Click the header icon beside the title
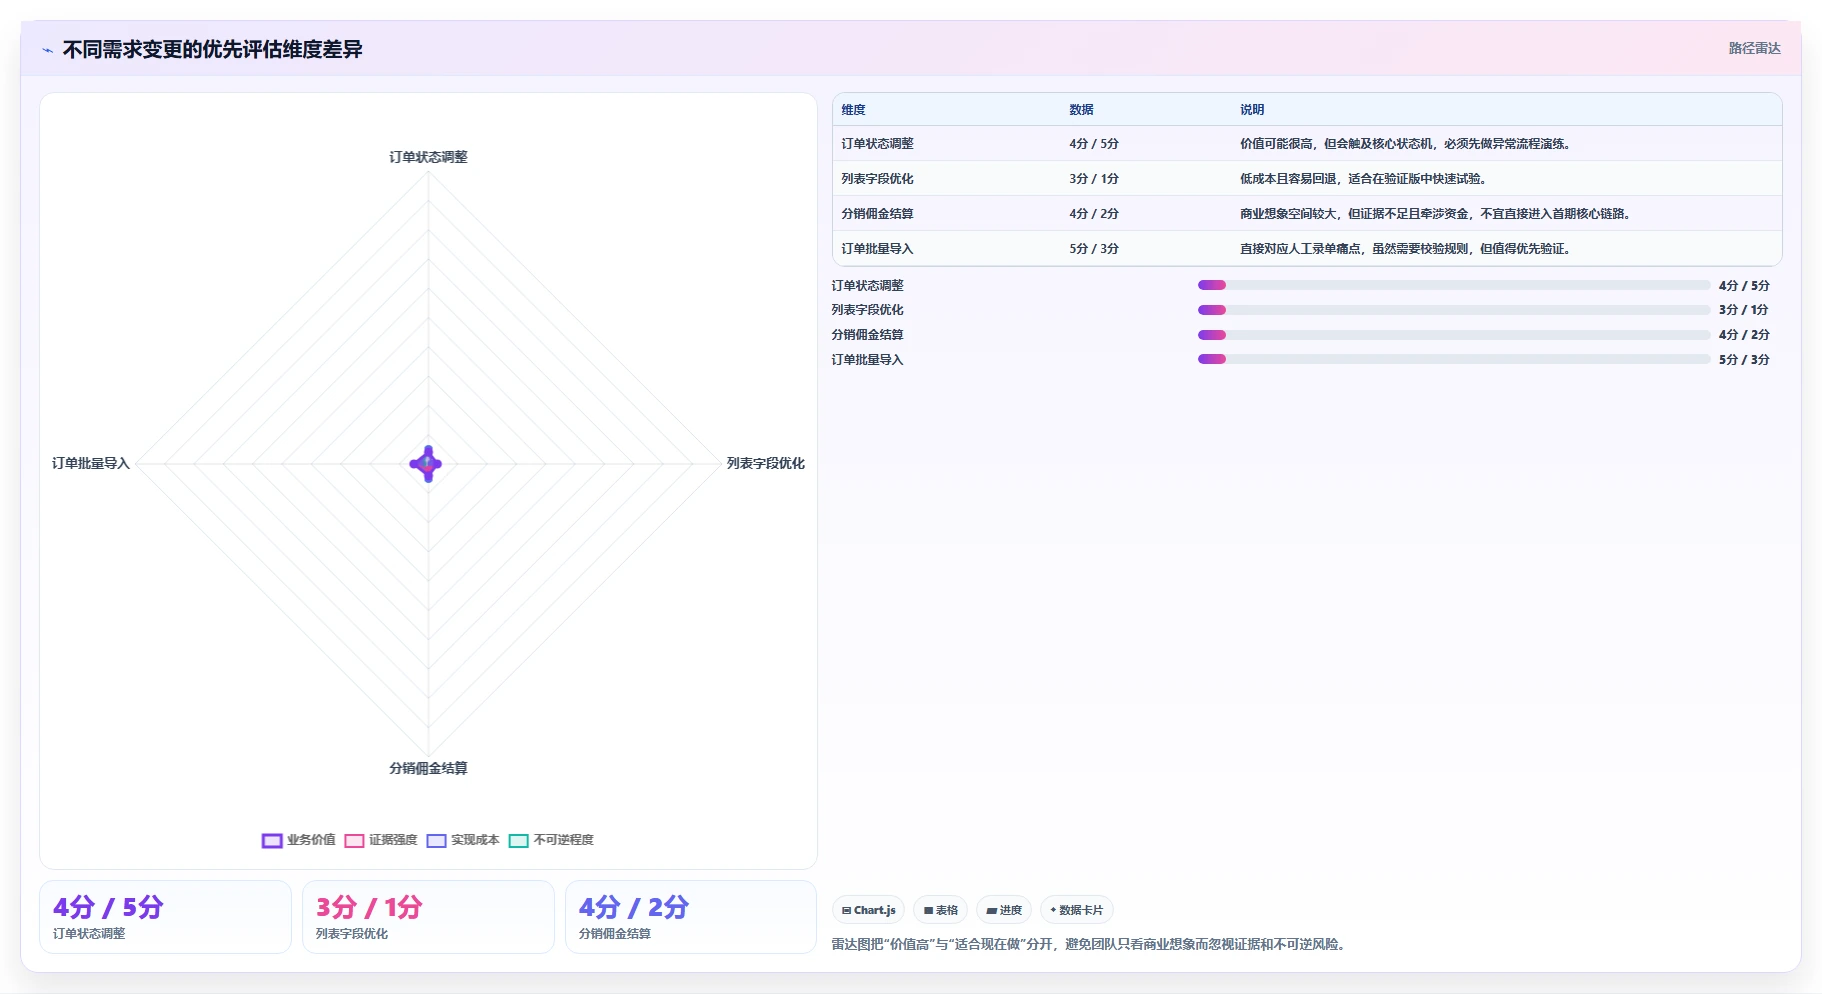 pos(48,50)
